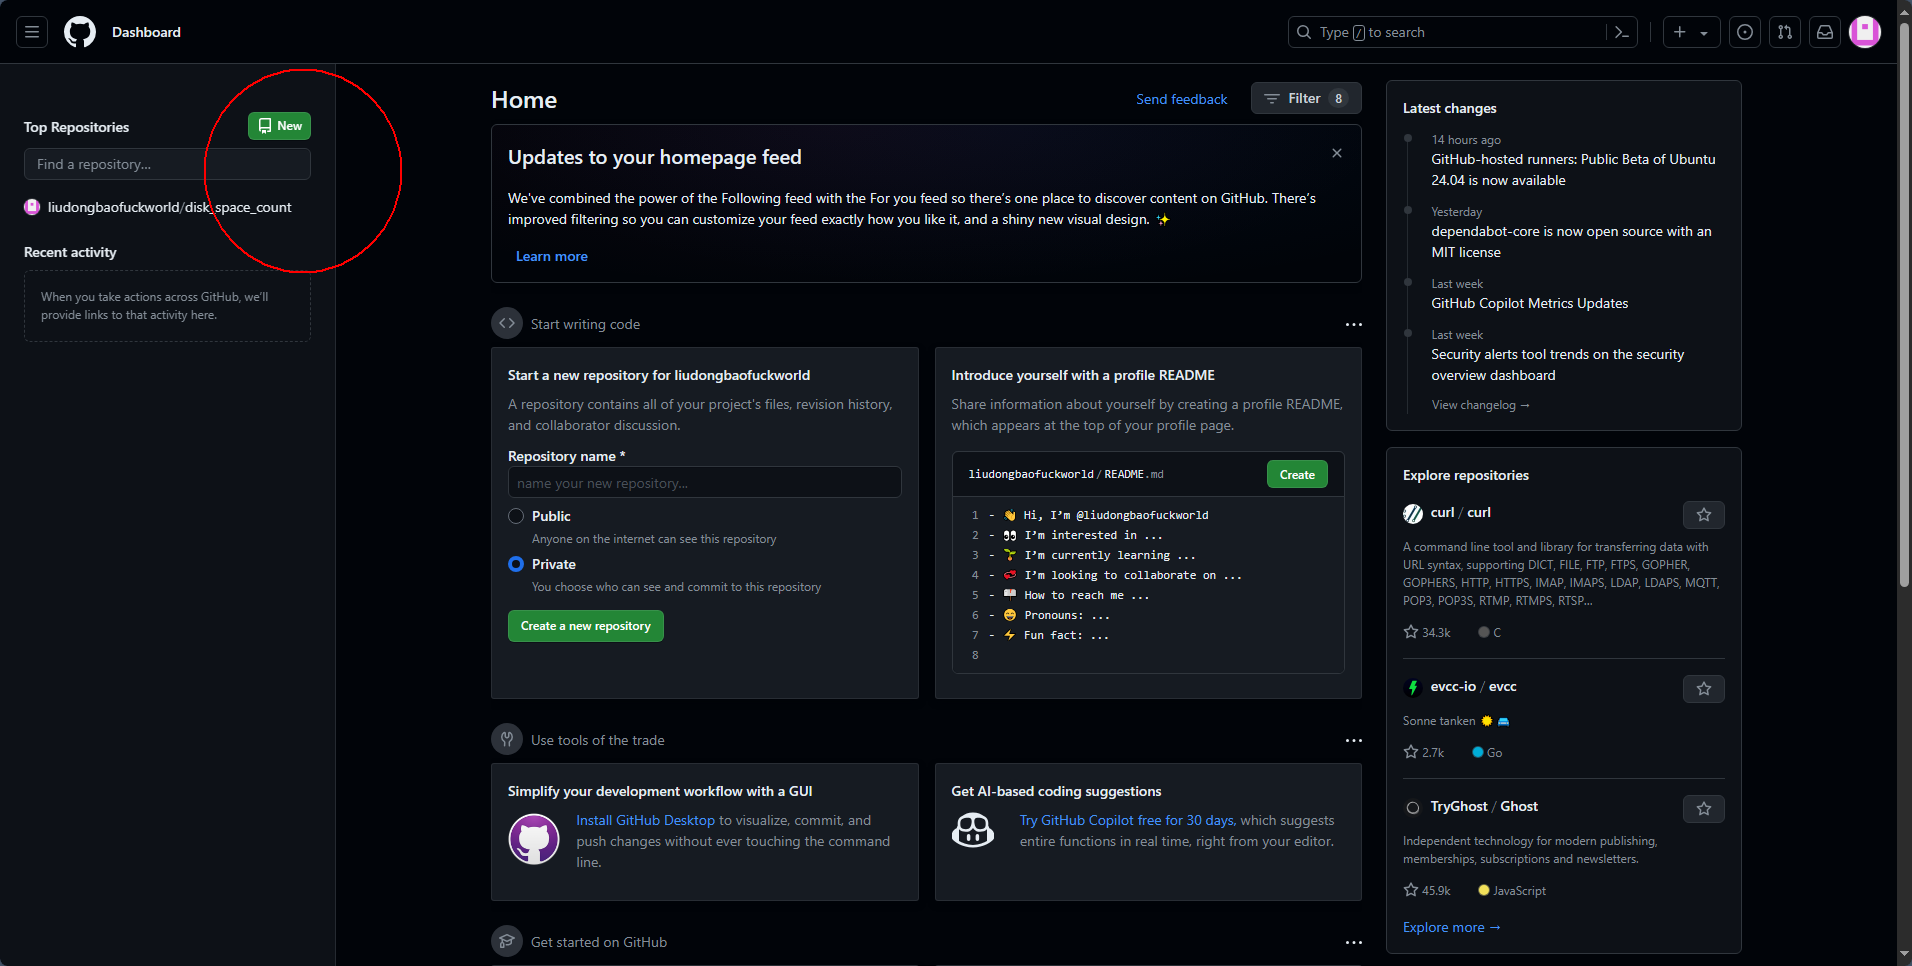Open Ubuntu 24.04 runners changelog entry
Image resolution: width=1912 pixels, height=966 pixels.
coord(1573,170)
